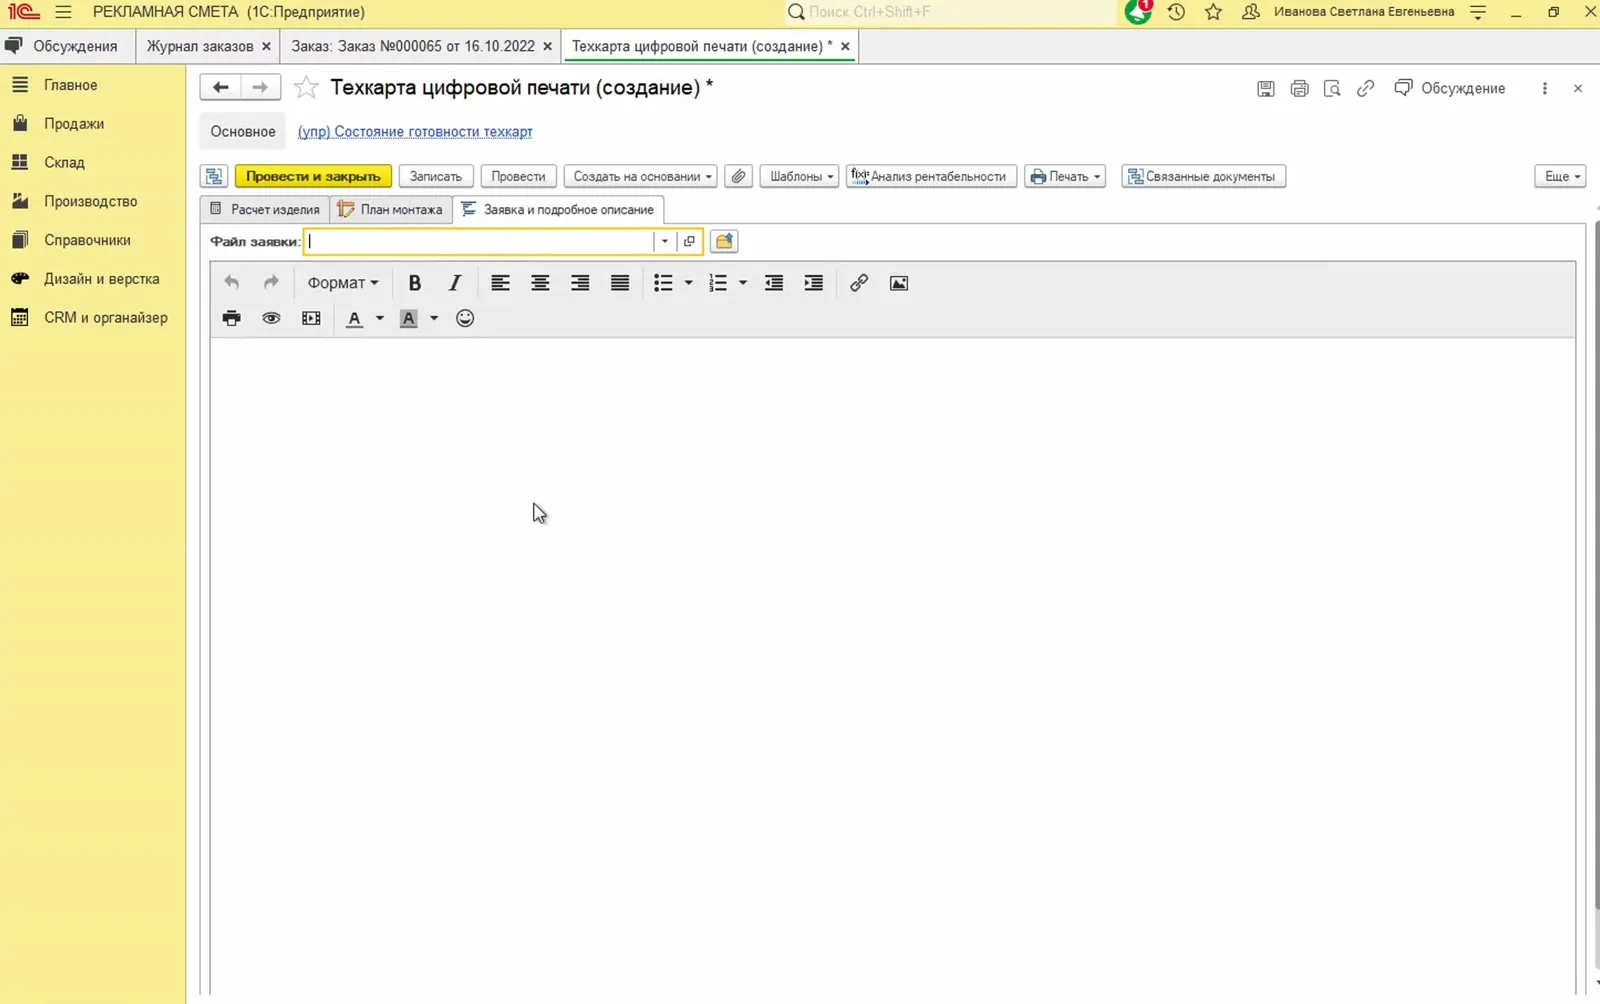Image resolution: width=1600 pixels, height=1004 pixels.
Task: Insert emoji with the smiley icon
Action: point(465,318)
